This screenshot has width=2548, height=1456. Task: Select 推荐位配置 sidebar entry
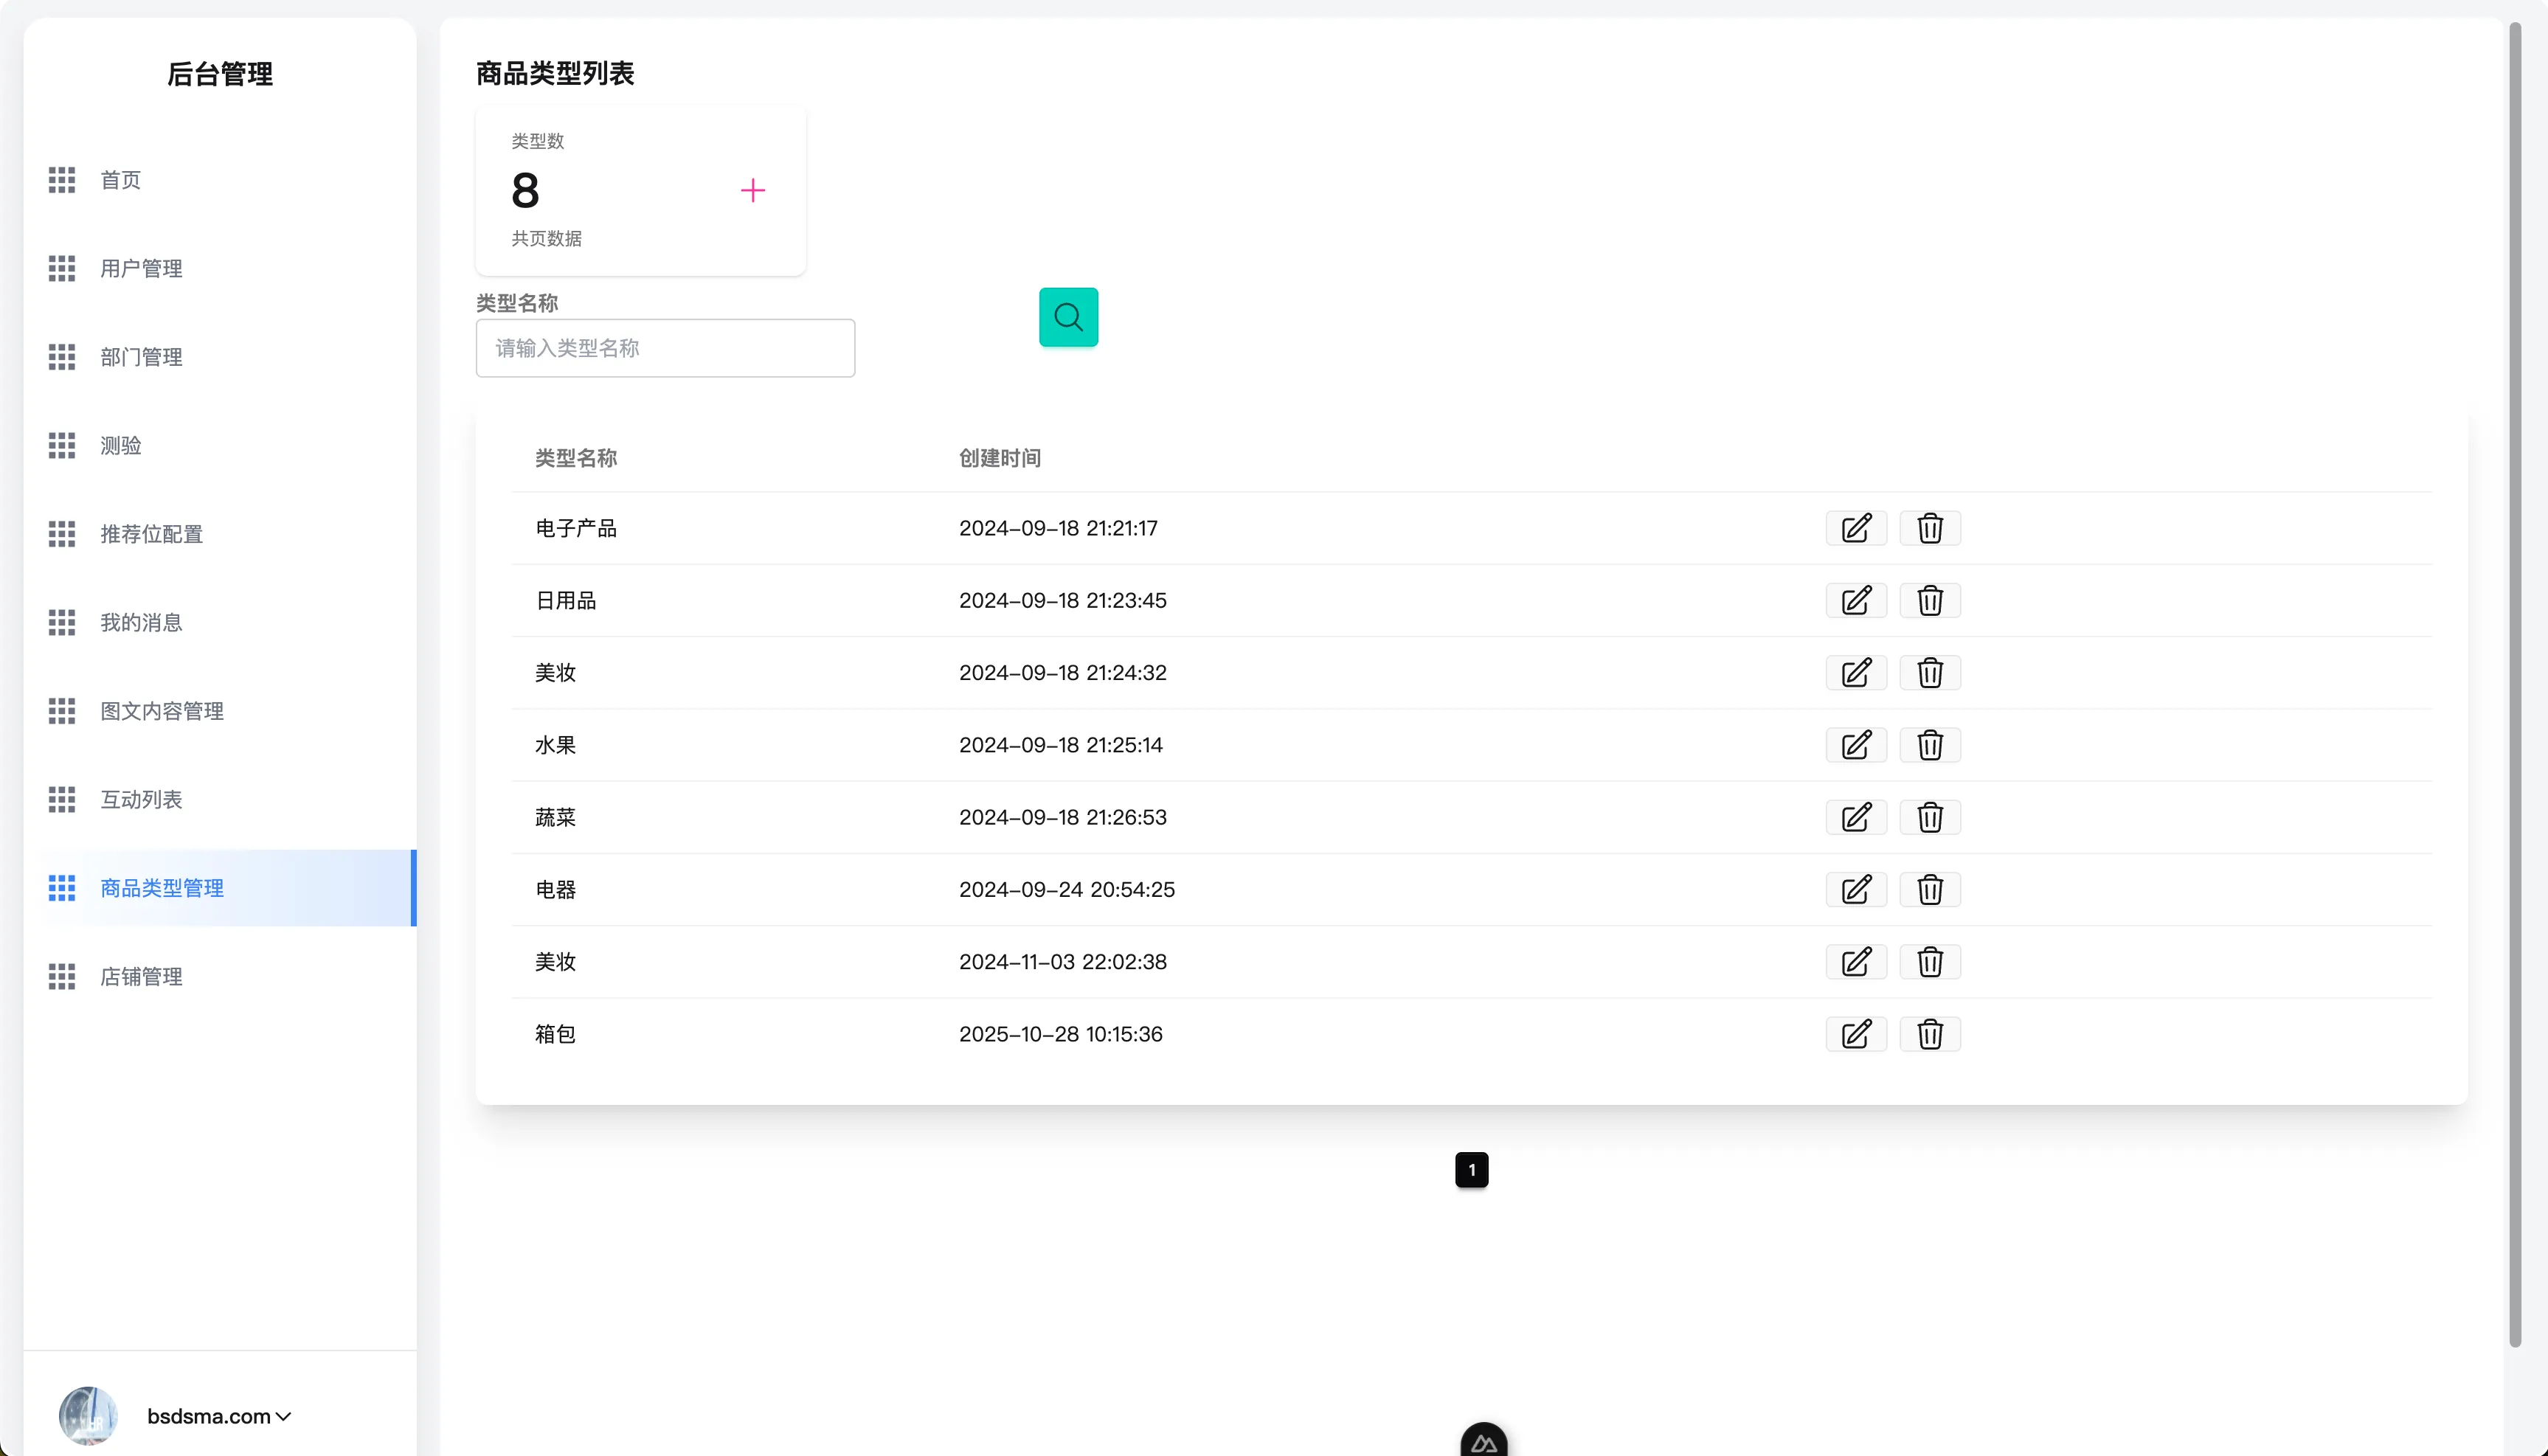pos(151,534)
